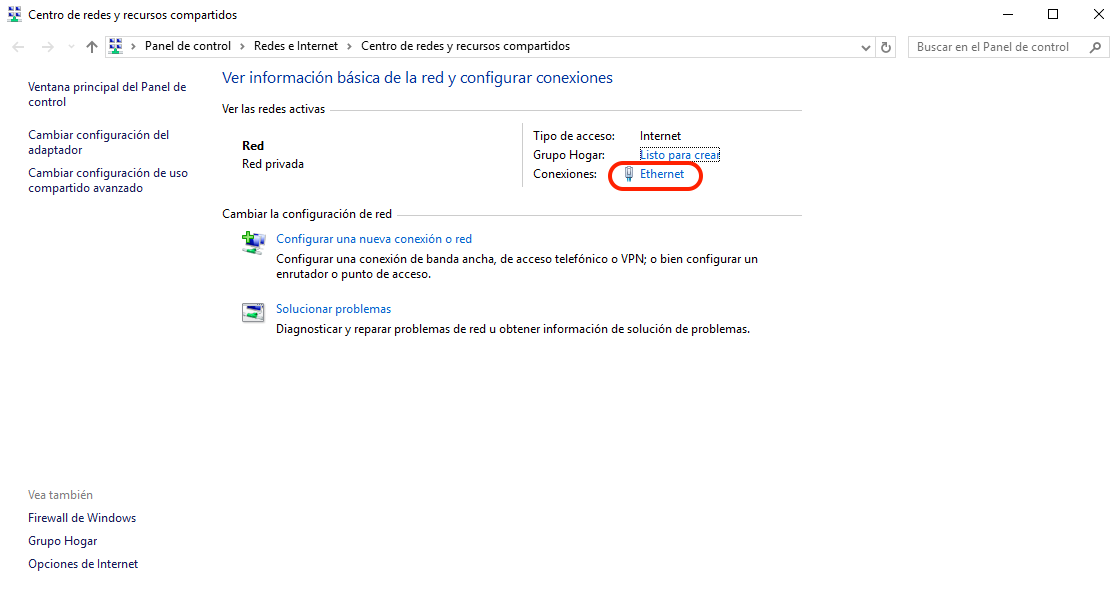Click the search magnifier icon
The height and width of the screenshot is (590, 1120).
pyautogui.click(x=1096, y=47)
